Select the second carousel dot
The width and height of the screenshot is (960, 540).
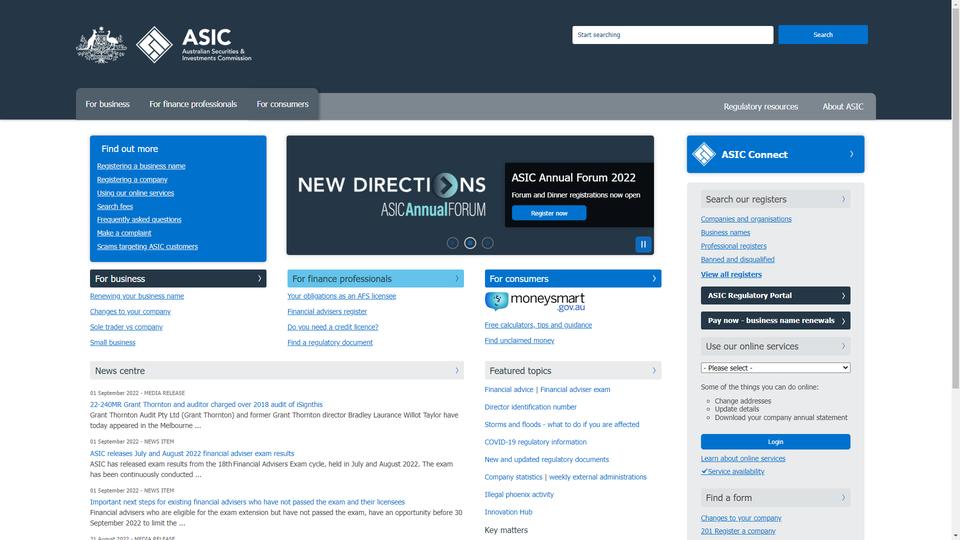point(470,243)
